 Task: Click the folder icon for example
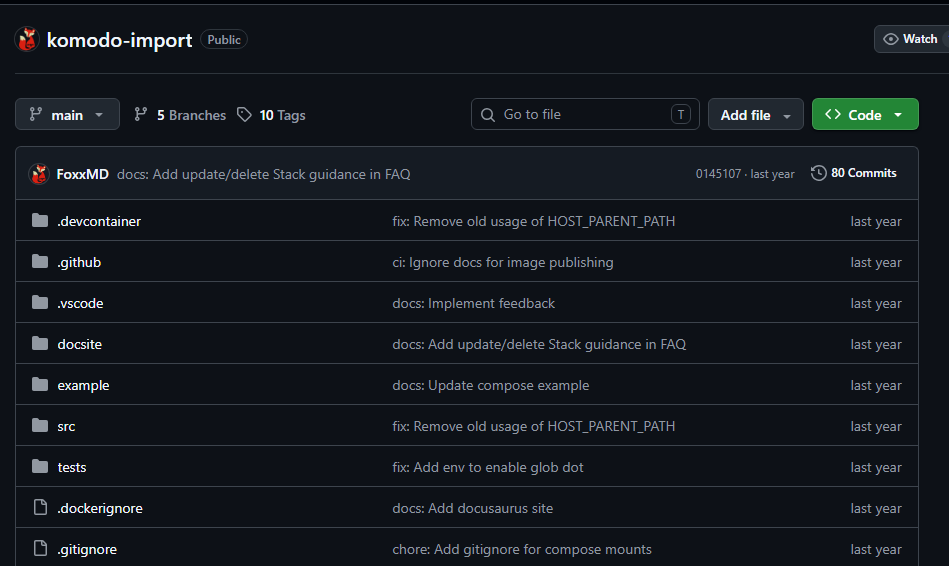(x=40, y=384)
